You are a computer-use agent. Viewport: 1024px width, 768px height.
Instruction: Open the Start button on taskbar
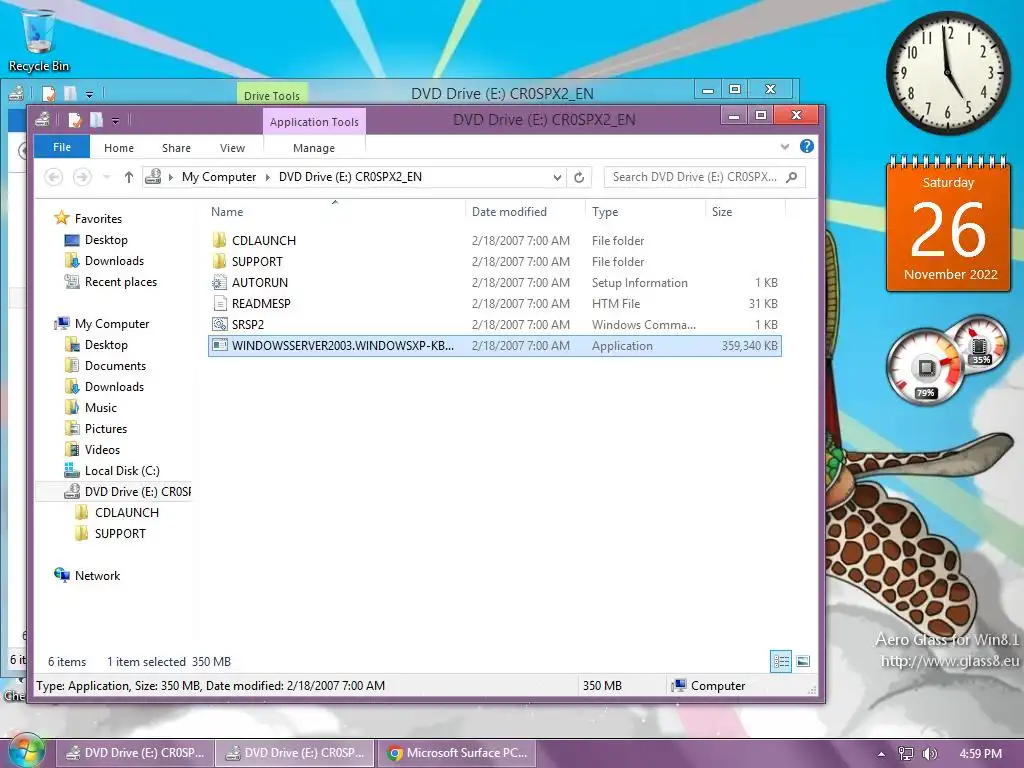[x=25, y=751]
